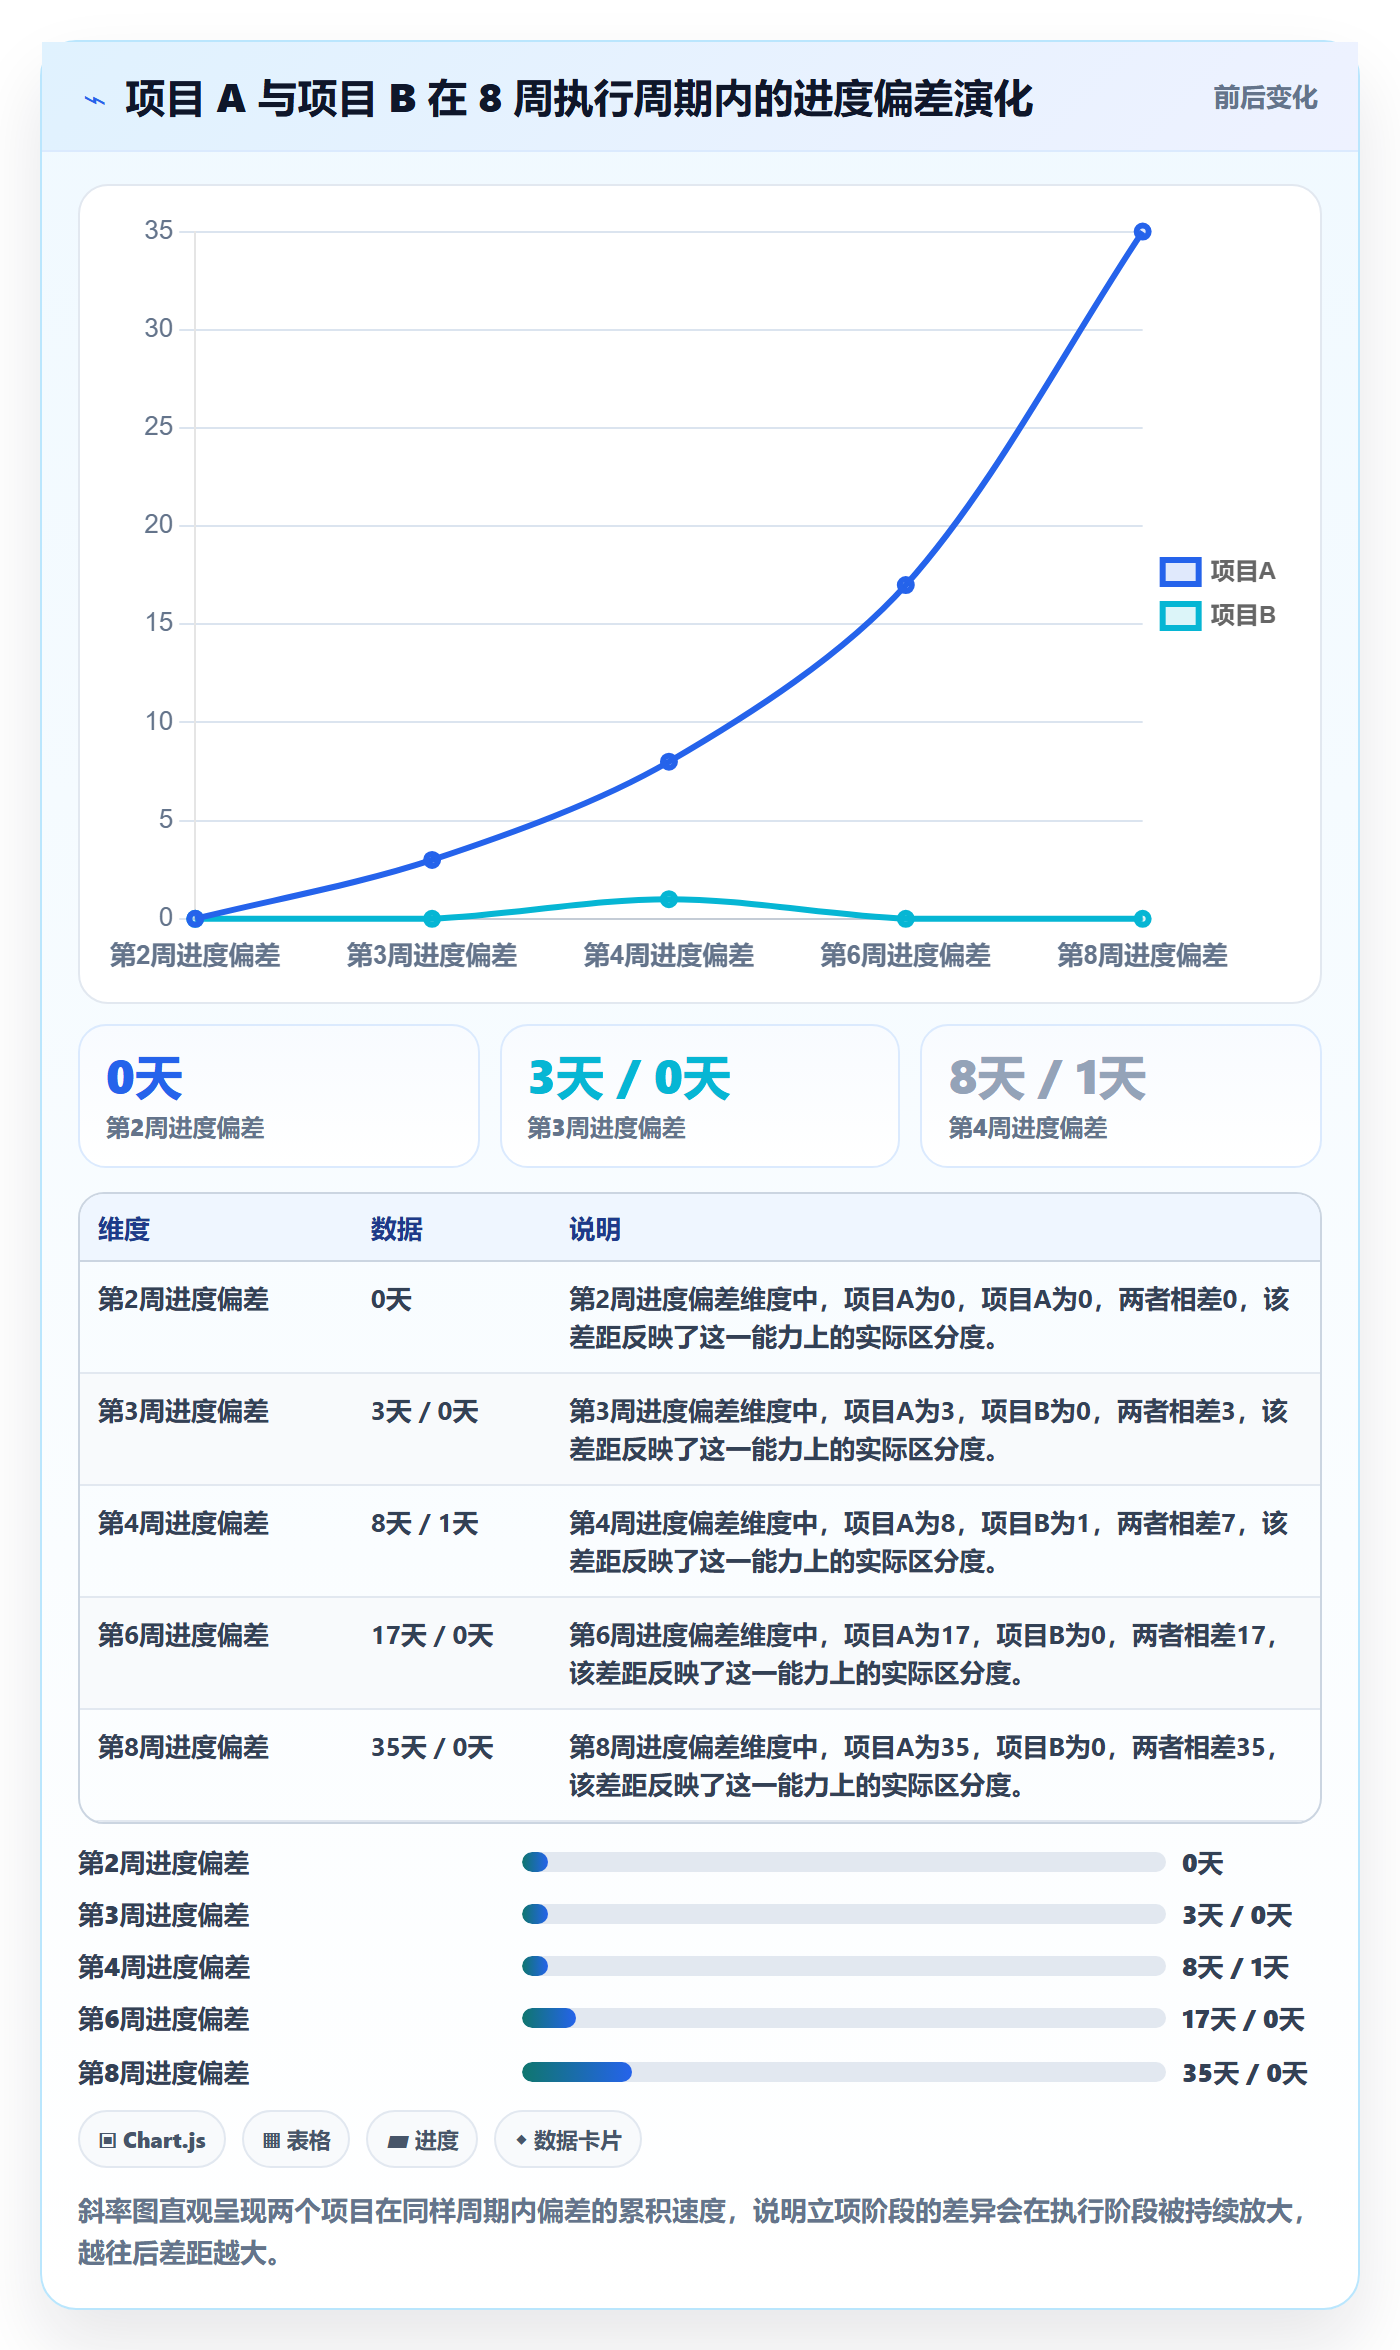Click the 数据 table column header
The height and width of the screenshot is (2350, 1400).
[397, 1229]
